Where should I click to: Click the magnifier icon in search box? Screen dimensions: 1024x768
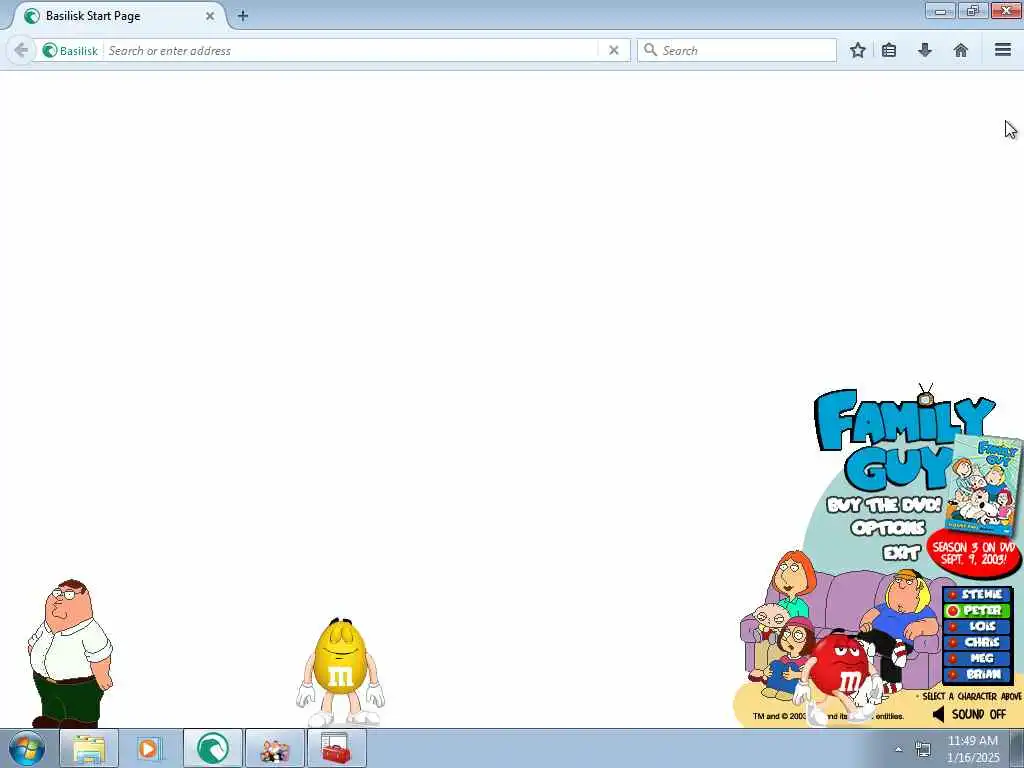pyautogui.click(x=650, y=50)
